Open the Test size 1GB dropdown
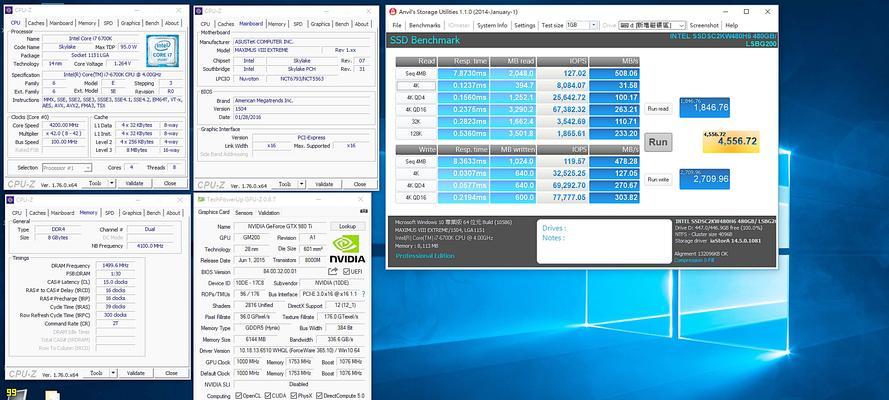Viewport: 889px width, 400px height. click(594, 25)
